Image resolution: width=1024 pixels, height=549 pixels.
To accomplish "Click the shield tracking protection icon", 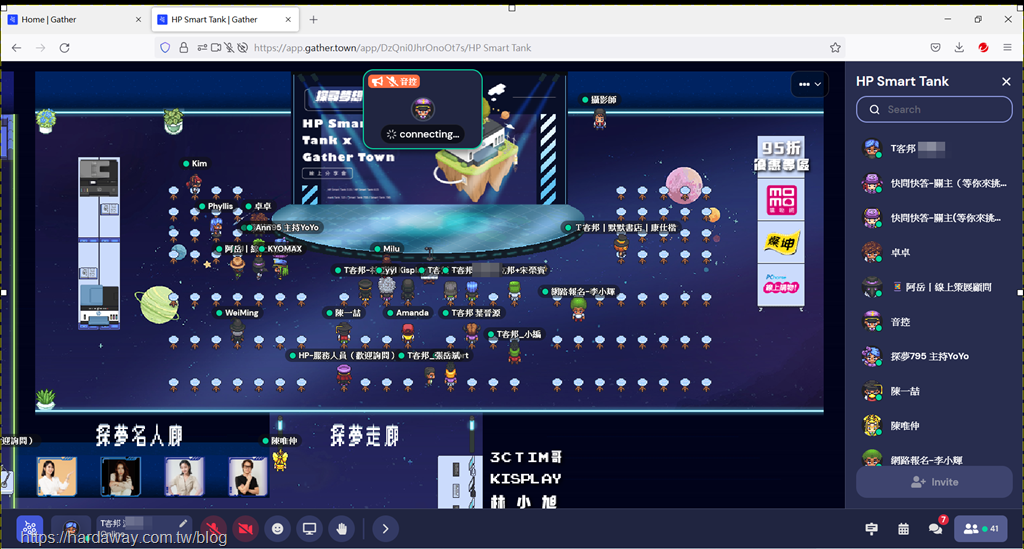I will (x=165, y=48).
